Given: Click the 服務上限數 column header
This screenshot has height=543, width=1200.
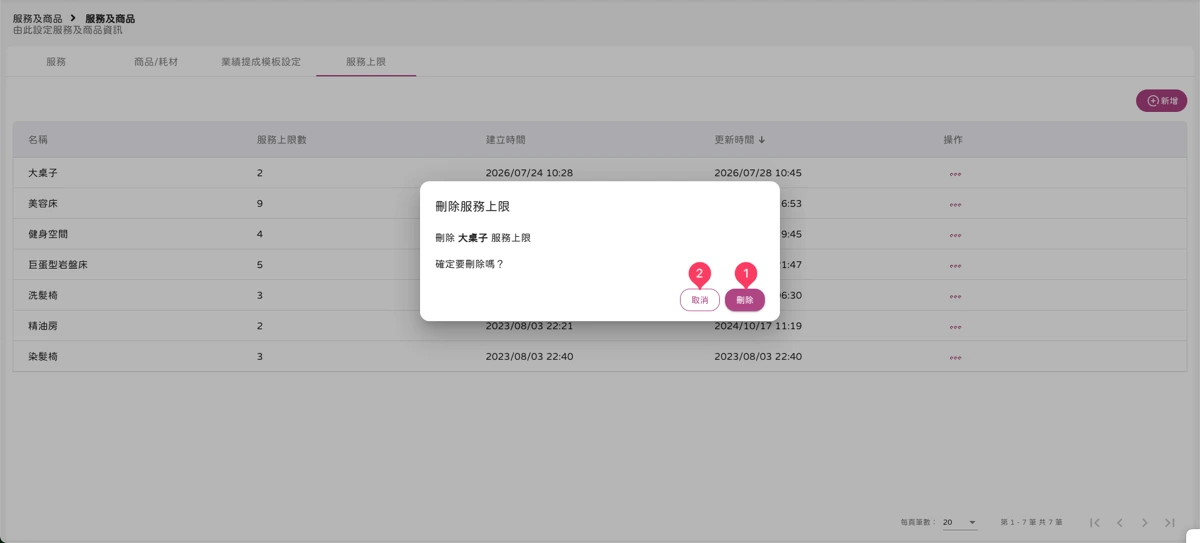Looking at the screenshot, I should point(282,140).
